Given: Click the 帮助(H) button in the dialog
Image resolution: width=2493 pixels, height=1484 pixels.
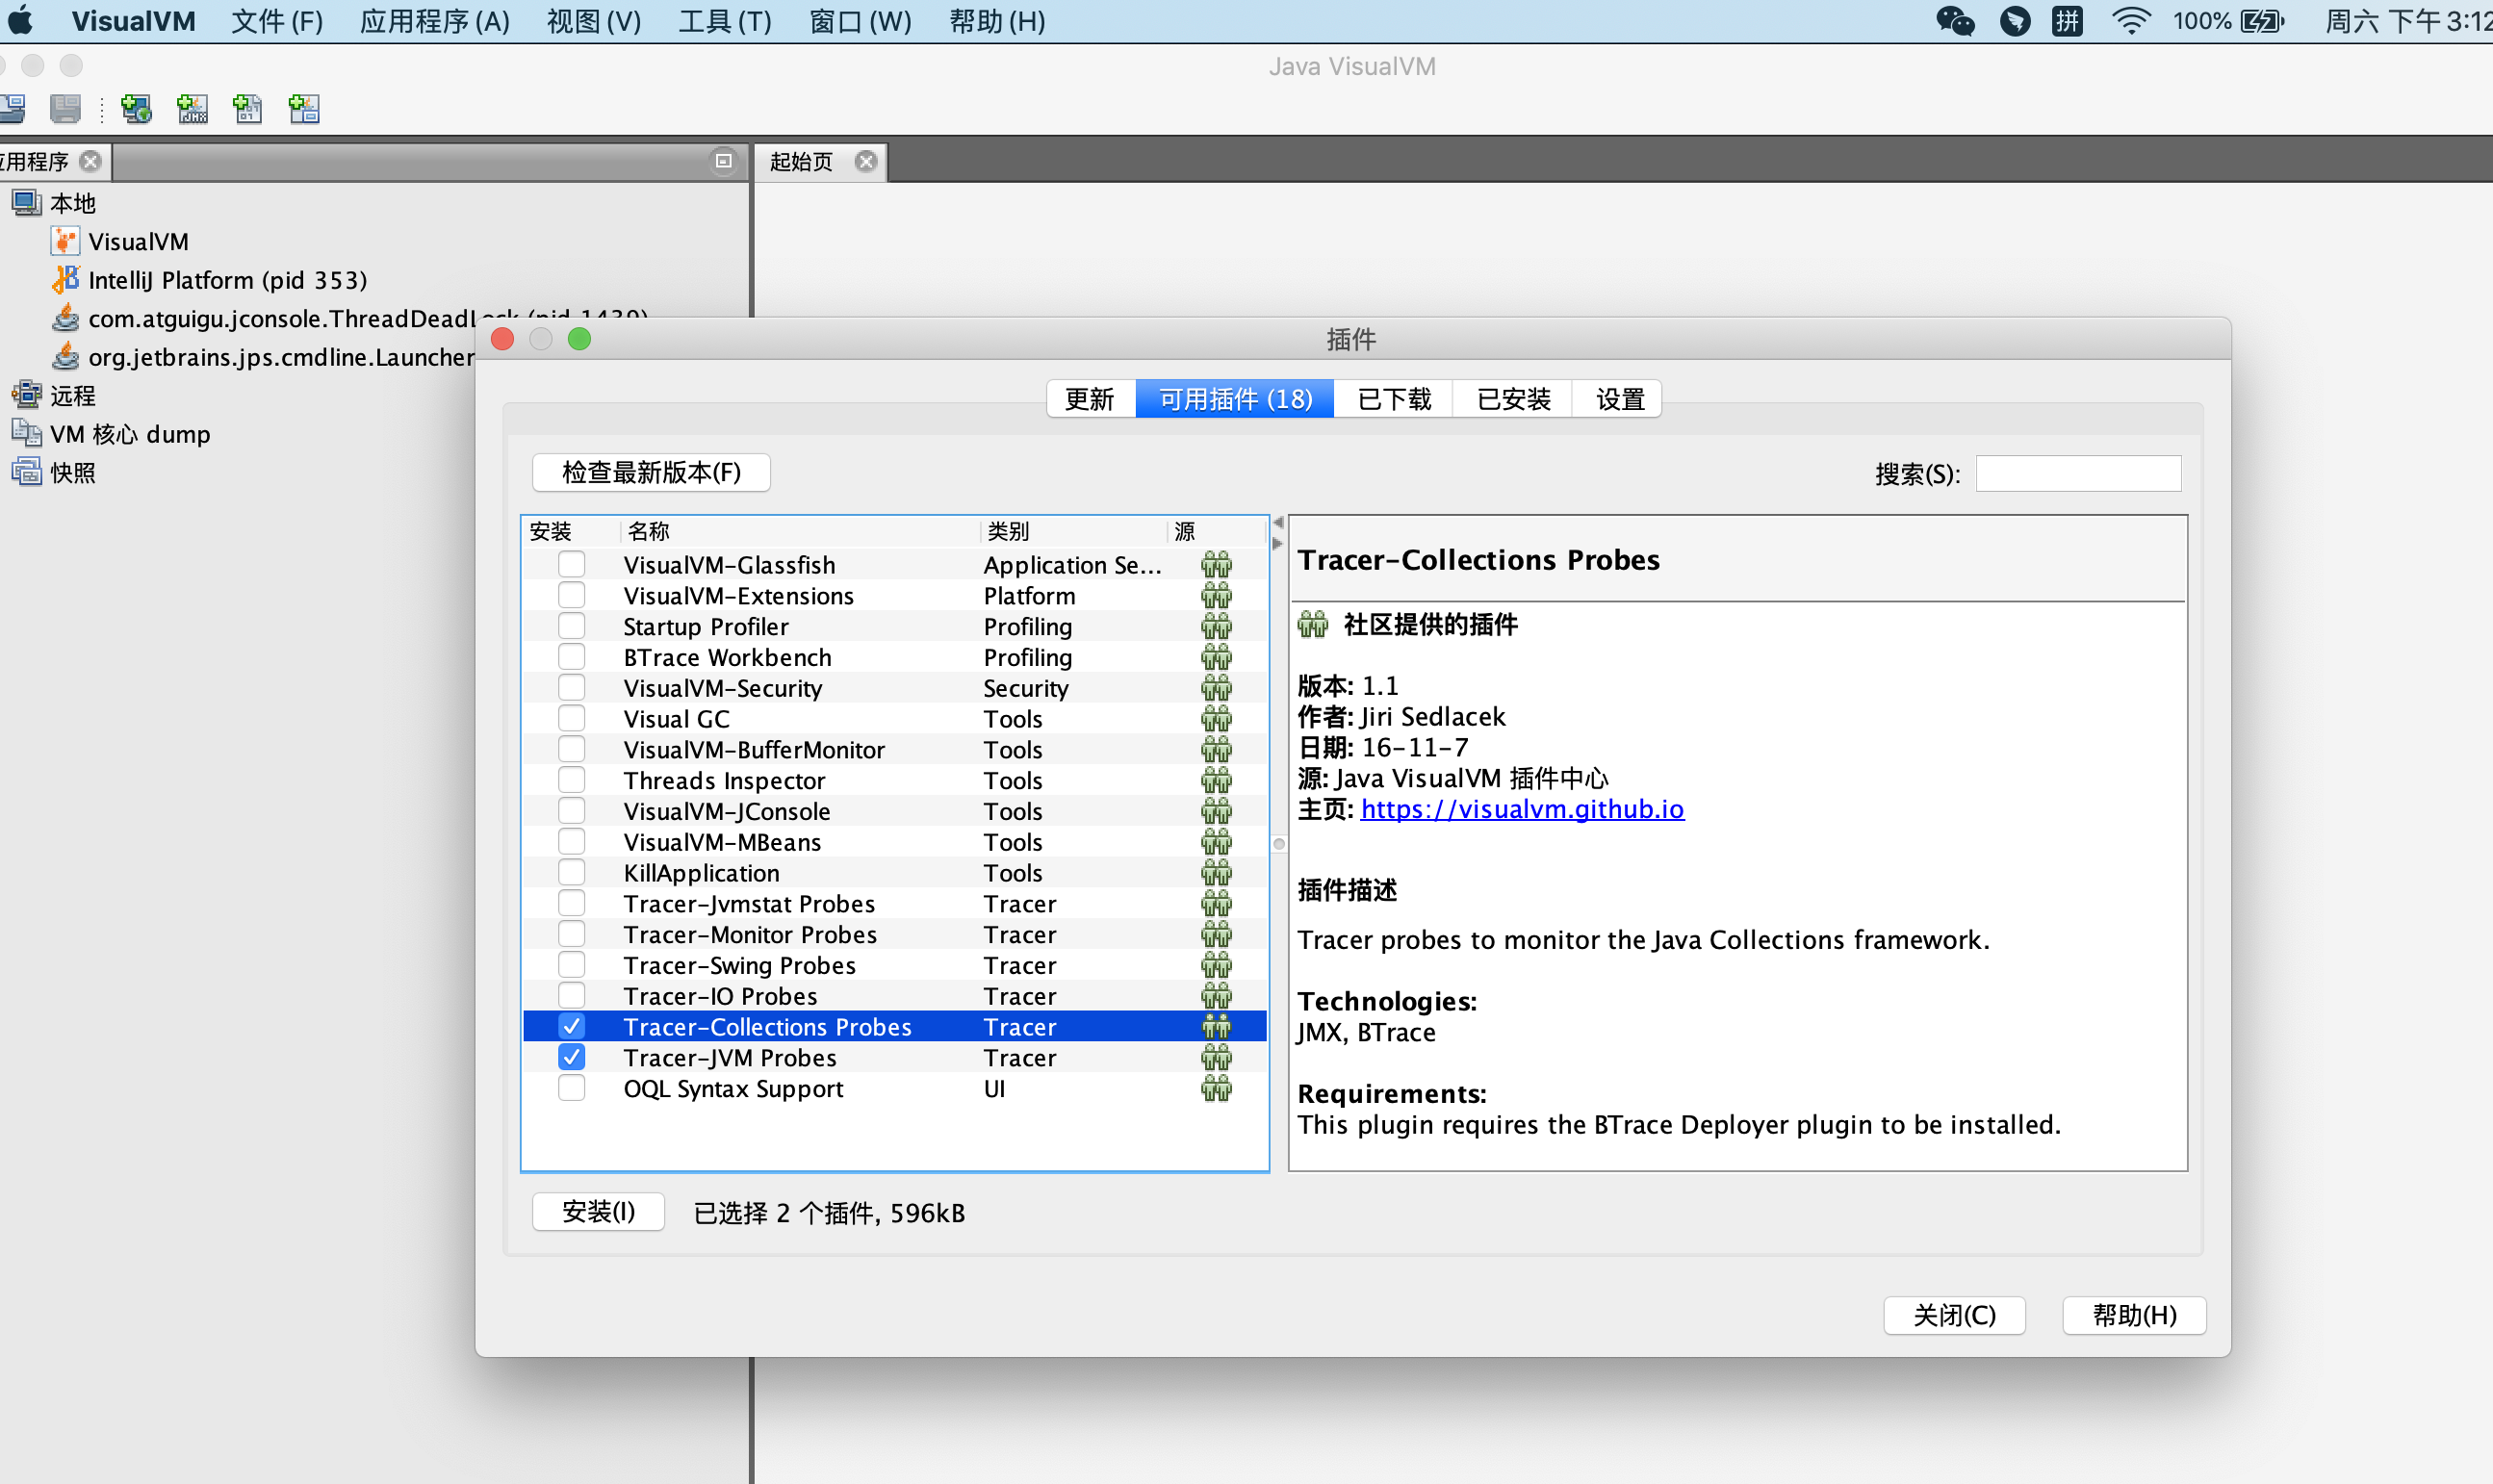Looking at the screenshot, I should [x=2134, y=1315].
